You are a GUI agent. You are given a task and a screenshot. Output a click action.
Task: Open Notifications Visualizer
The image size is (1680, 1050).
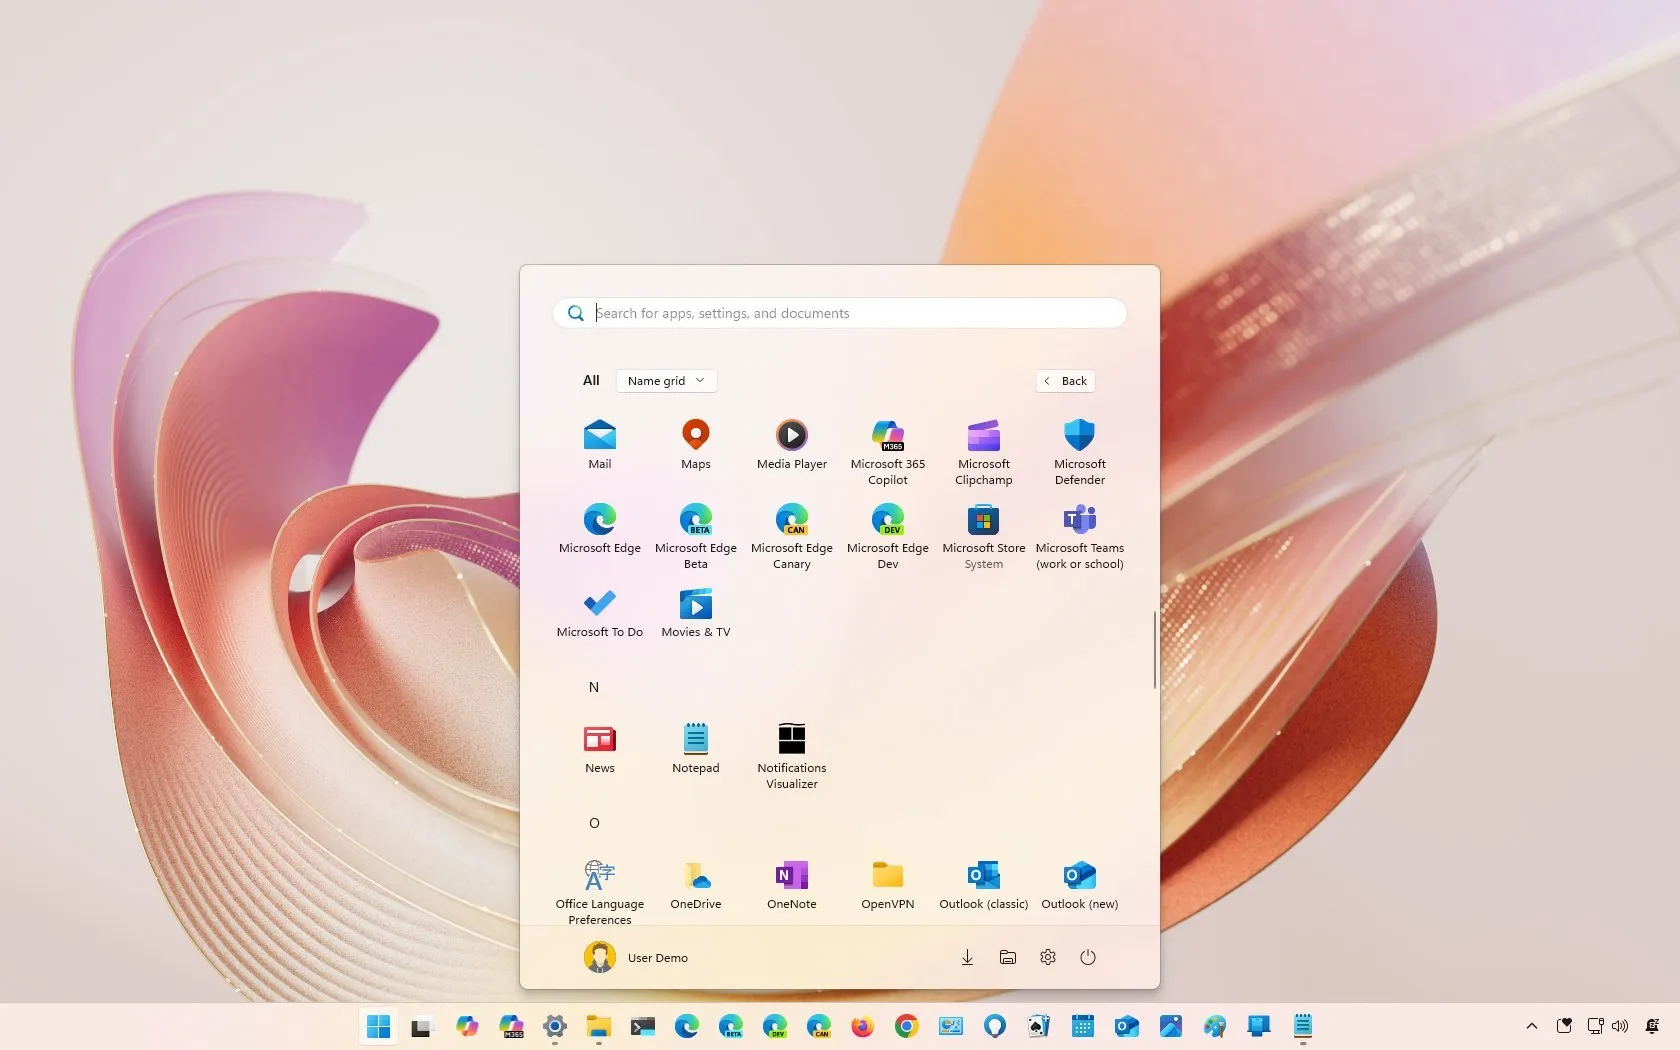pyautogui.click(x=791, y=756)
